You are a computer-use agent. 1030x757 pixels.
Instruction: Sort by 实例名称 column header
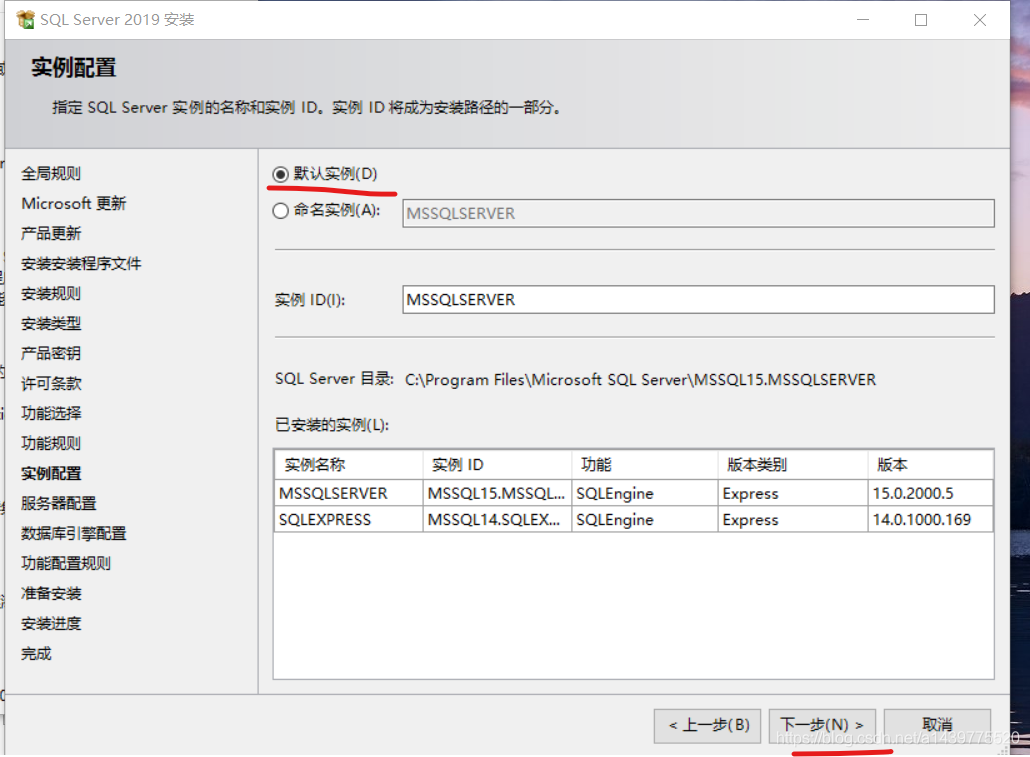(x=349, y=465)
